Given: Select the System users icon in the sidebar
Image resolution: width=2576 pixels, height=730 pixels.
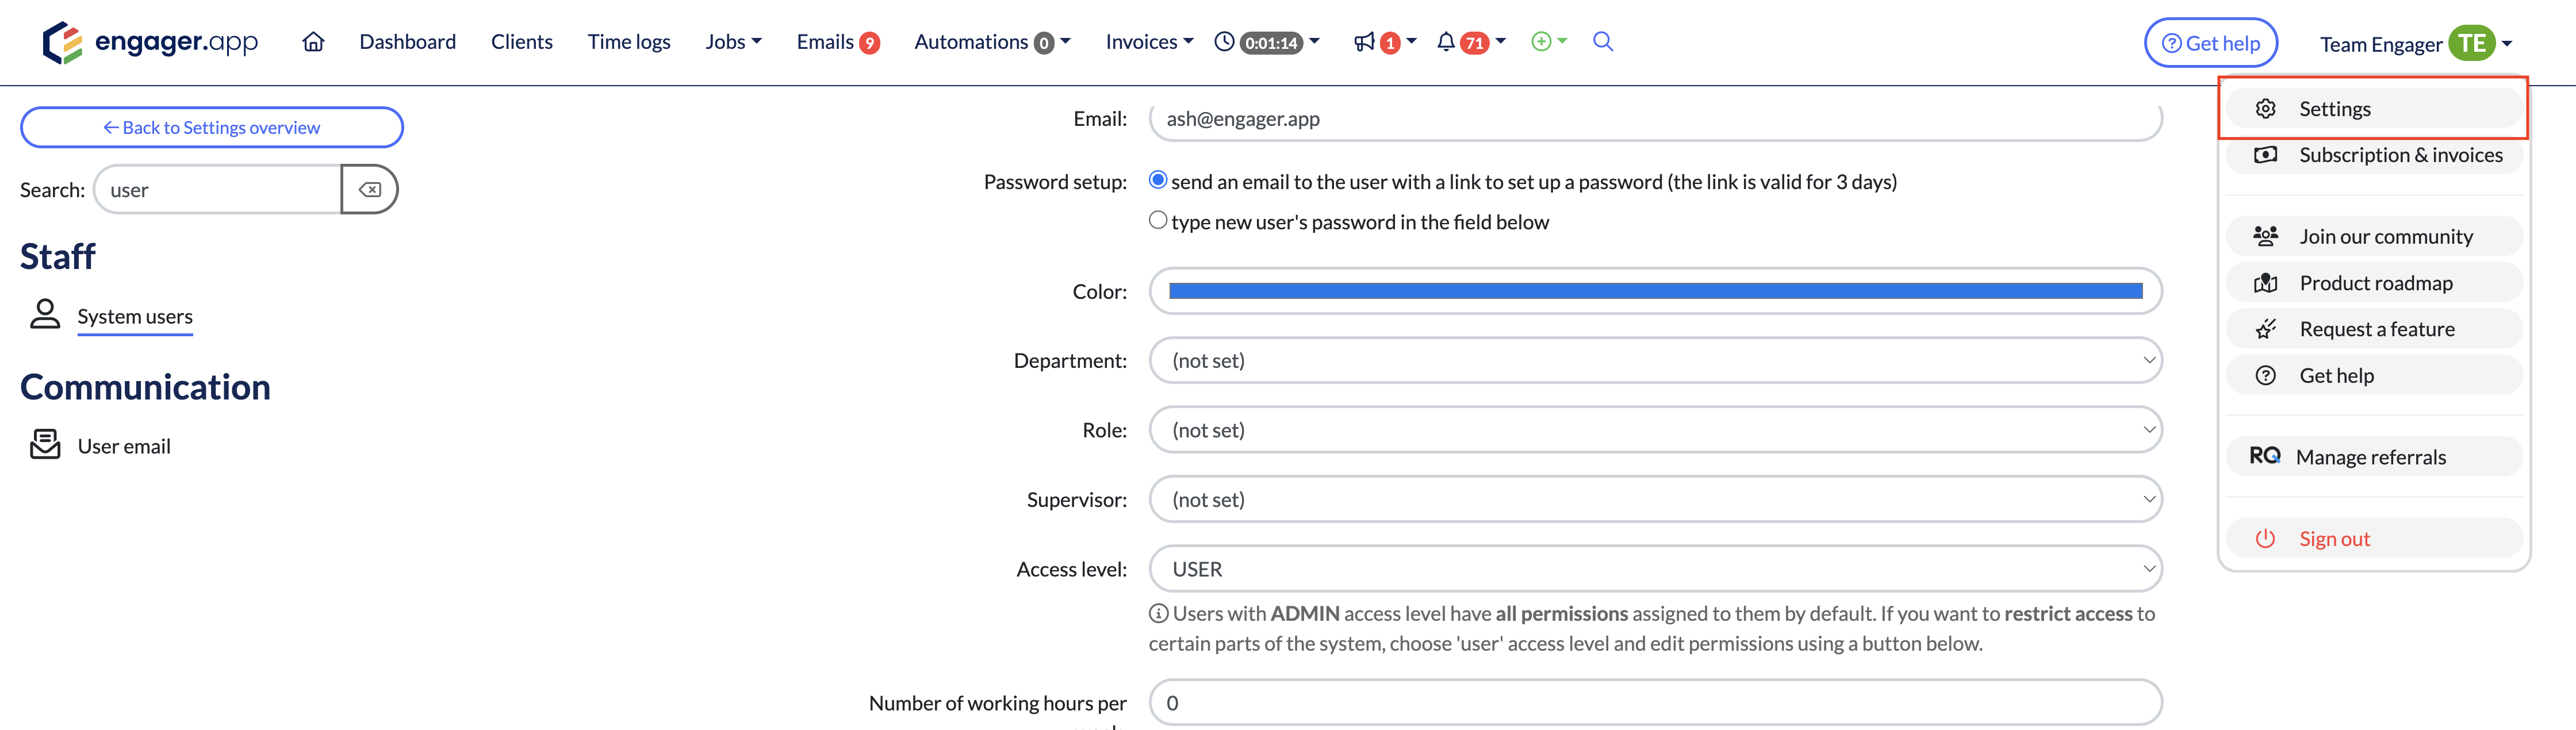Looking at the screenshot, I should click(x=45, y=315).
